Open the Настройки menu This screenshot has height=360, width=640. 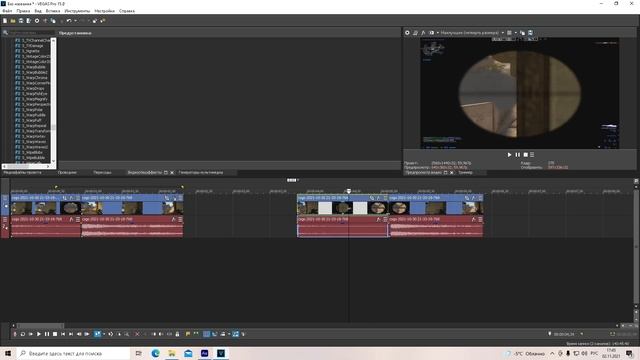104,11
